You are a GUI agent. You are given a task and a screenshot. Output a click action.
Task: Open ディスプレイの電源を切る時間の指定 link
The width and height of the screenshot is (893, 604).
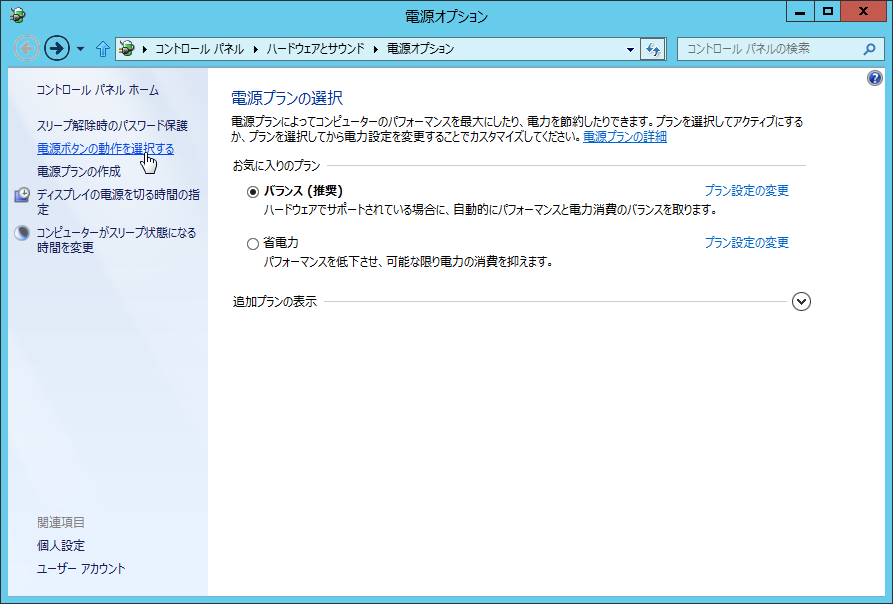tap(118, 202)
